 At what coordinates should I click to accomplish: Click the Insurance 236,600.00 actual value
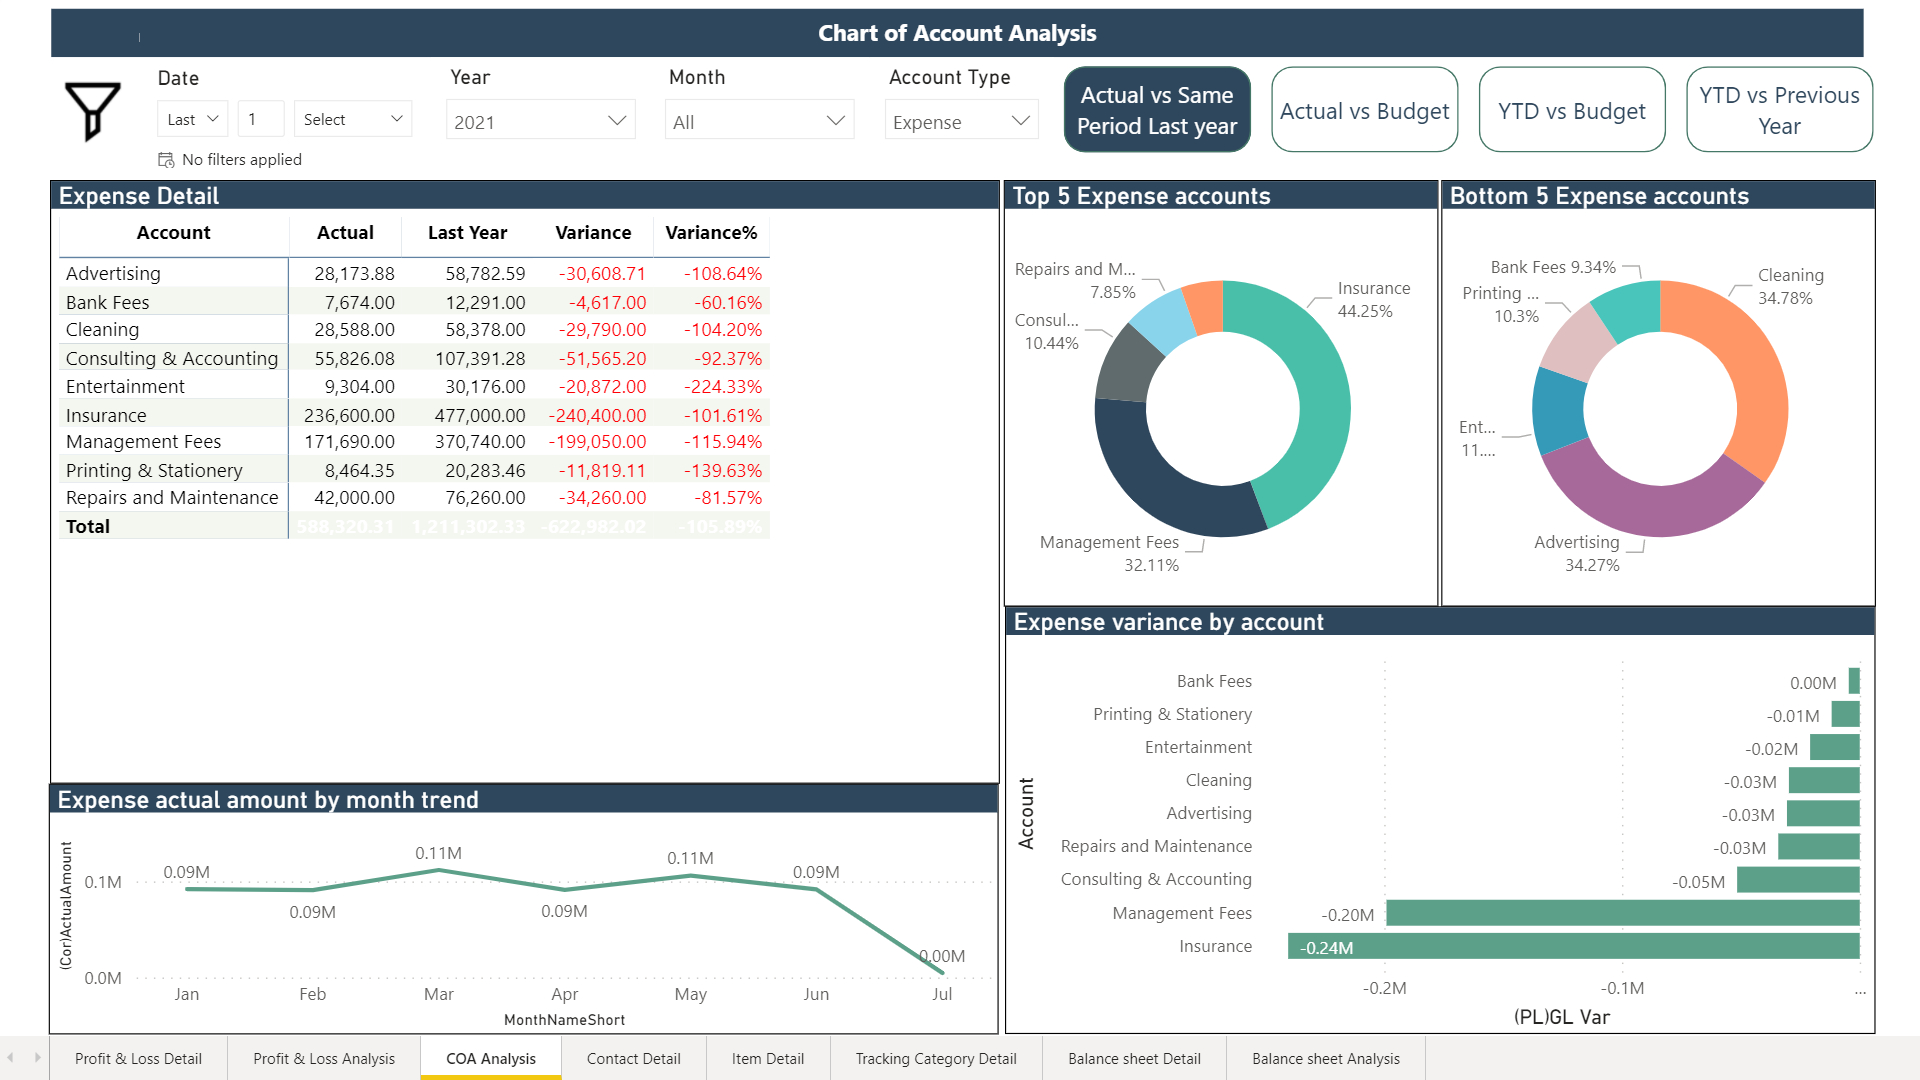pos(349,415)
